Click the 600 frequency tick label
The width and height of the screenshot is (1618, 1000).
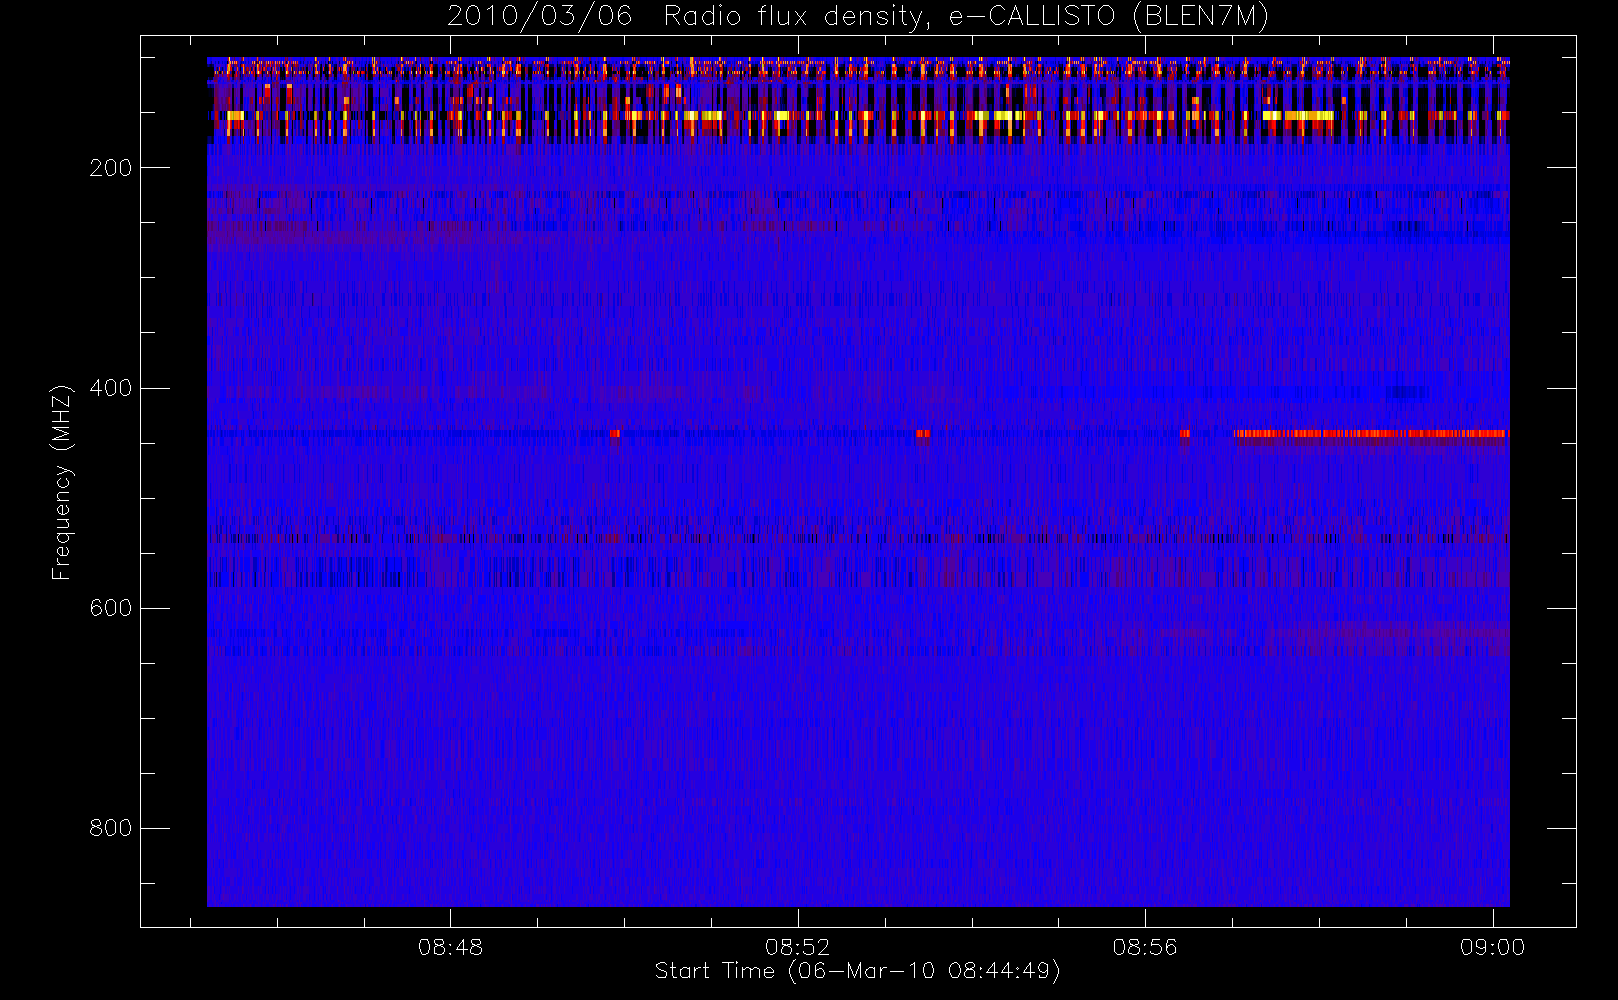111,608
